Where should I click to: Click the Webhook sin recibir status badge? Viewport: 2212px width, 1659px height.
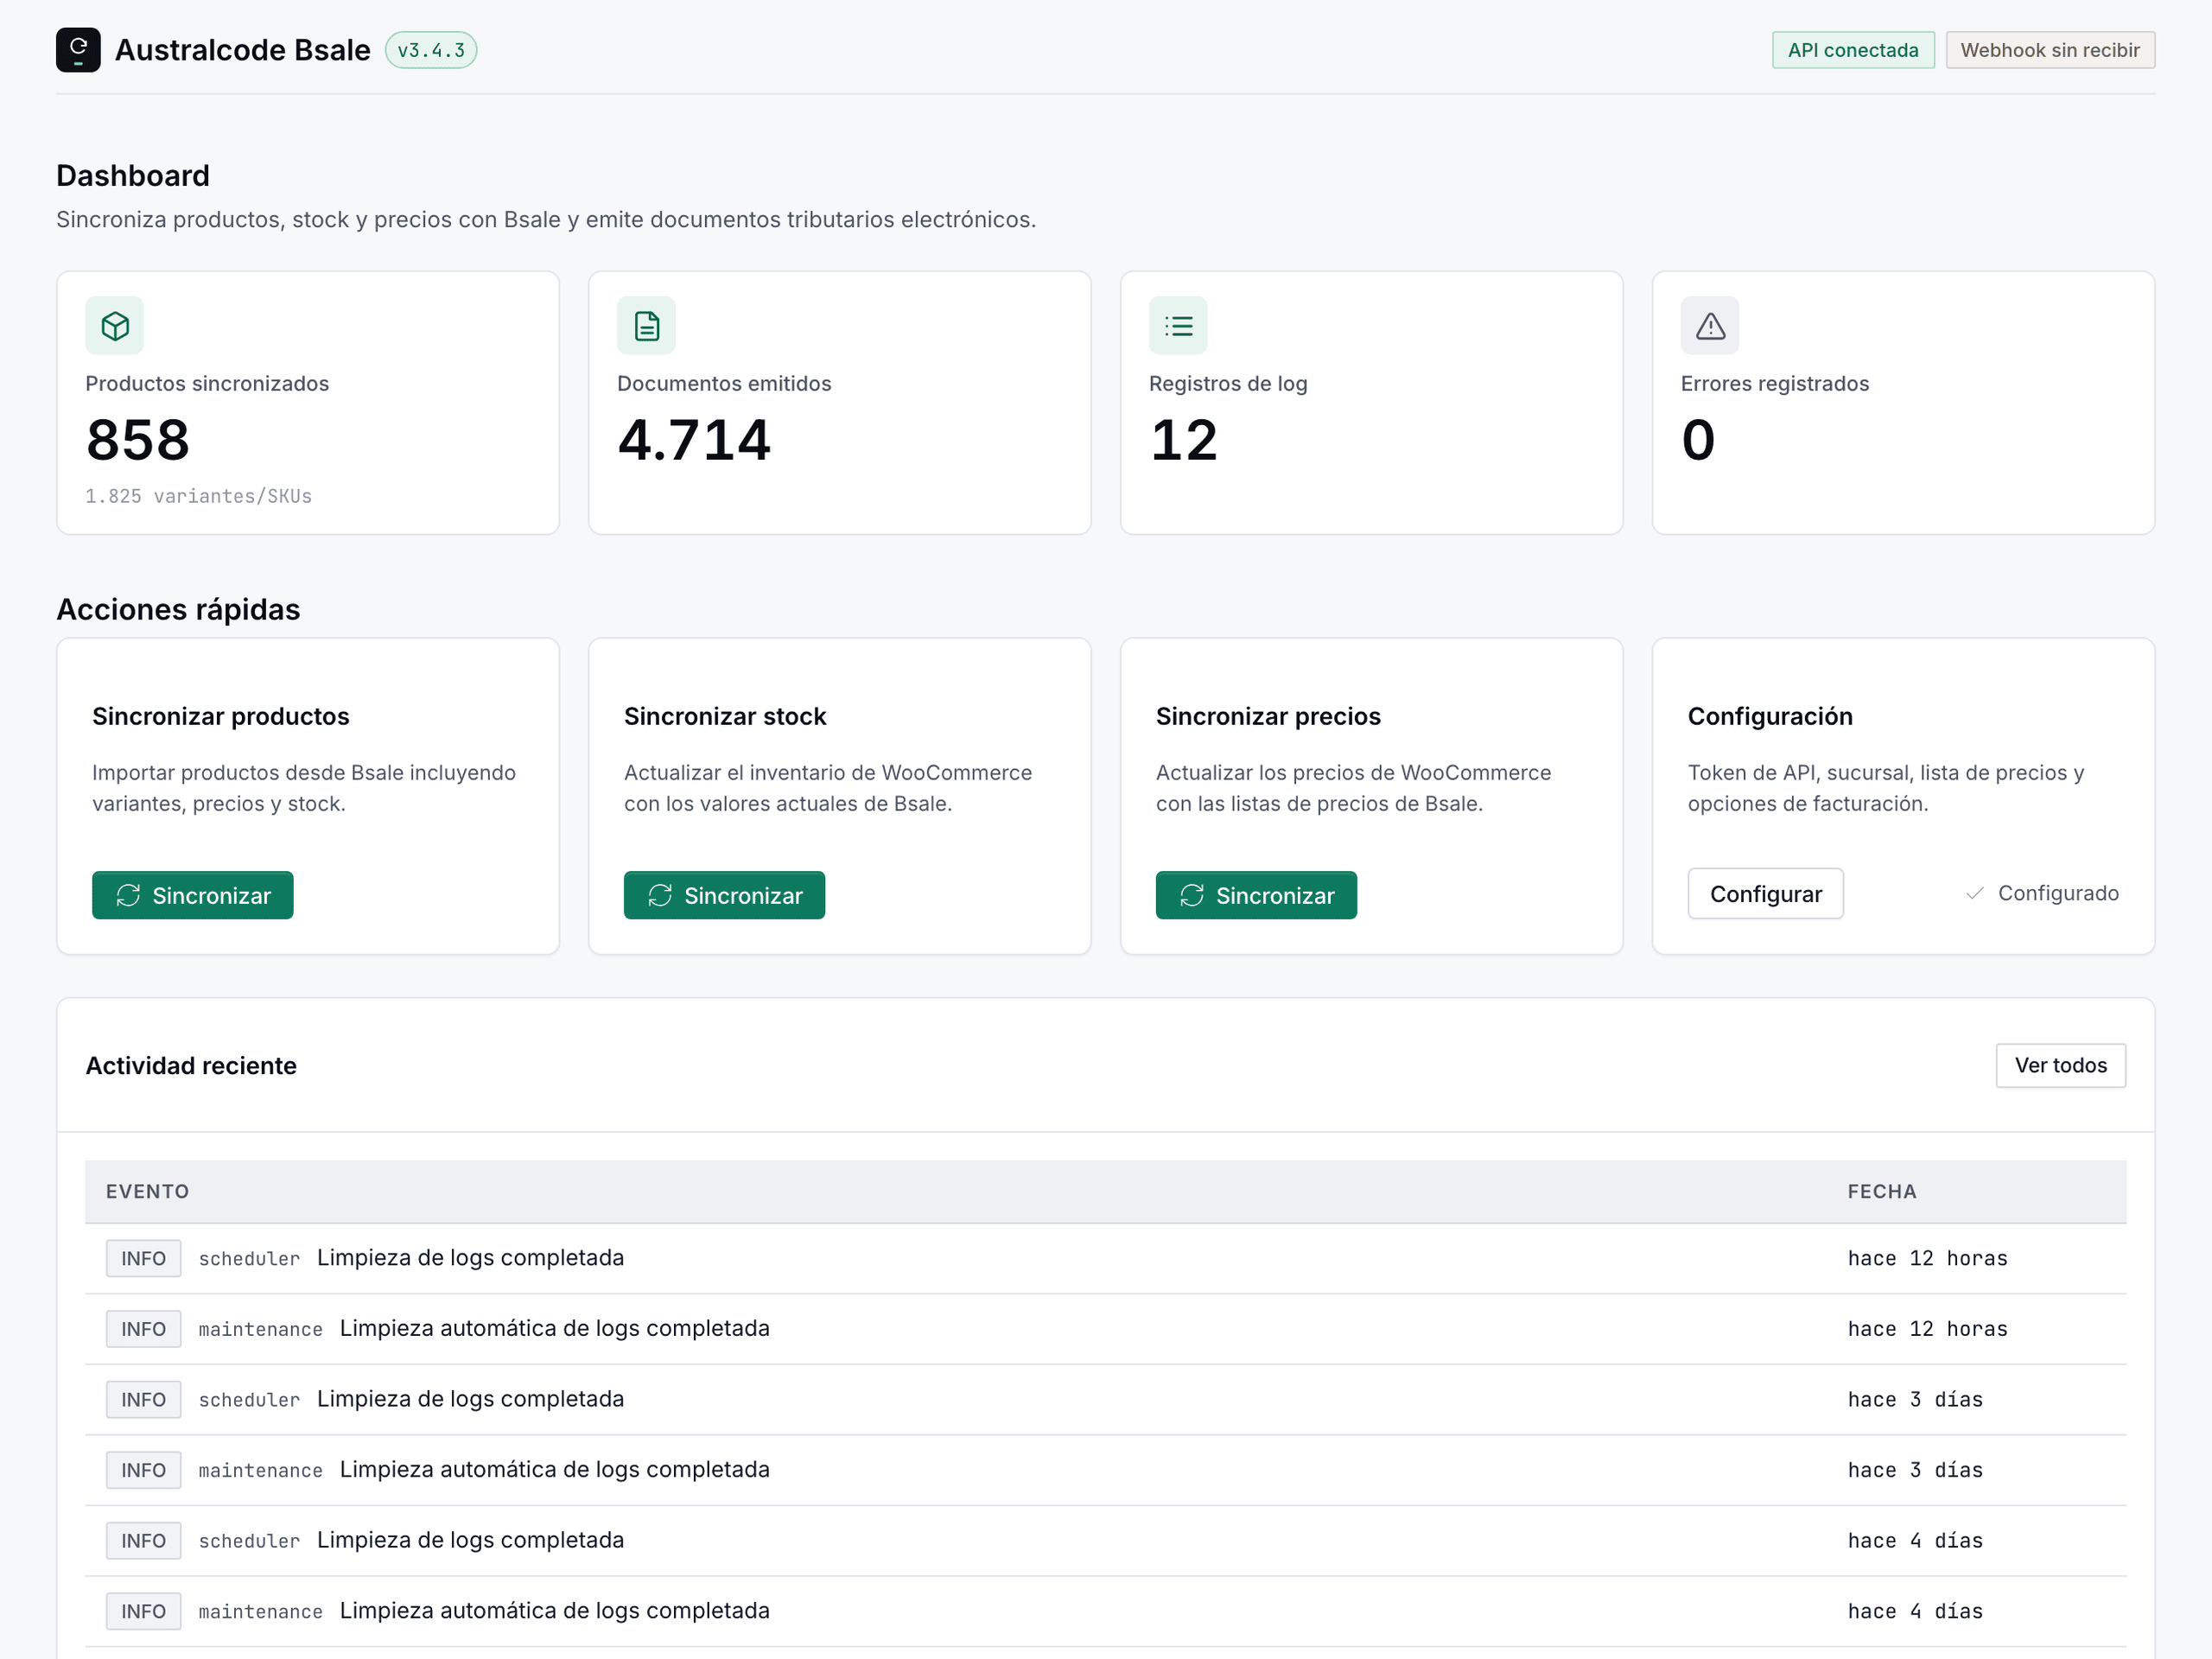2050,50
